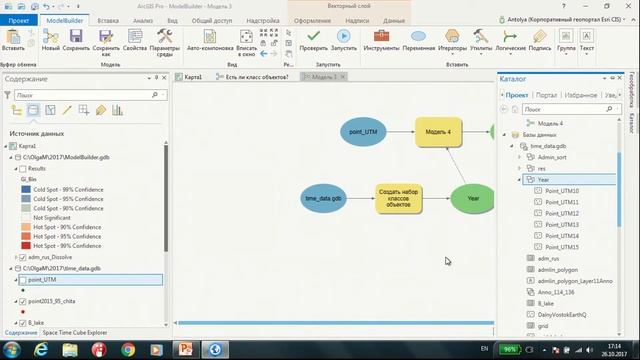Select Point_UTM13 in Catalog
Screen dimensions: 640x360
(562, 225)
